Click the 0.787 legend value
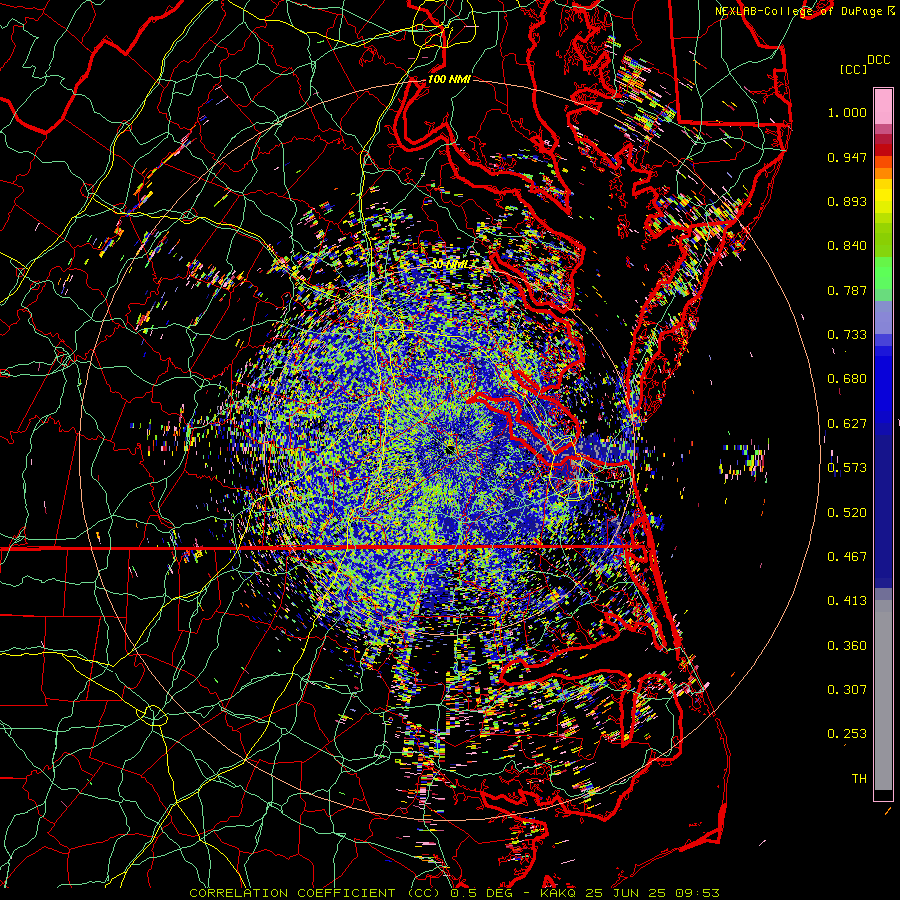The width and height of the screenshot is (900, 900). (x=847, y=290)
